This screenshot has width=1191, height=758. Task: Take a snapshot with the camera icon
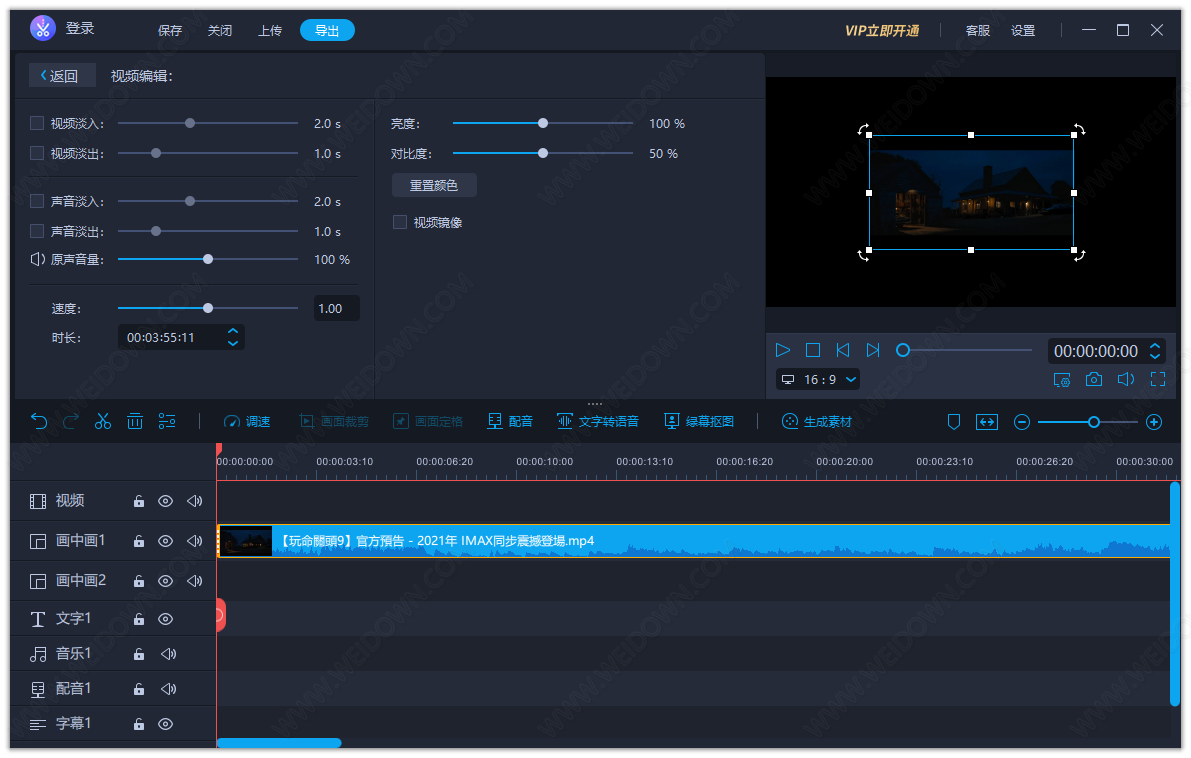(1094, 379)
